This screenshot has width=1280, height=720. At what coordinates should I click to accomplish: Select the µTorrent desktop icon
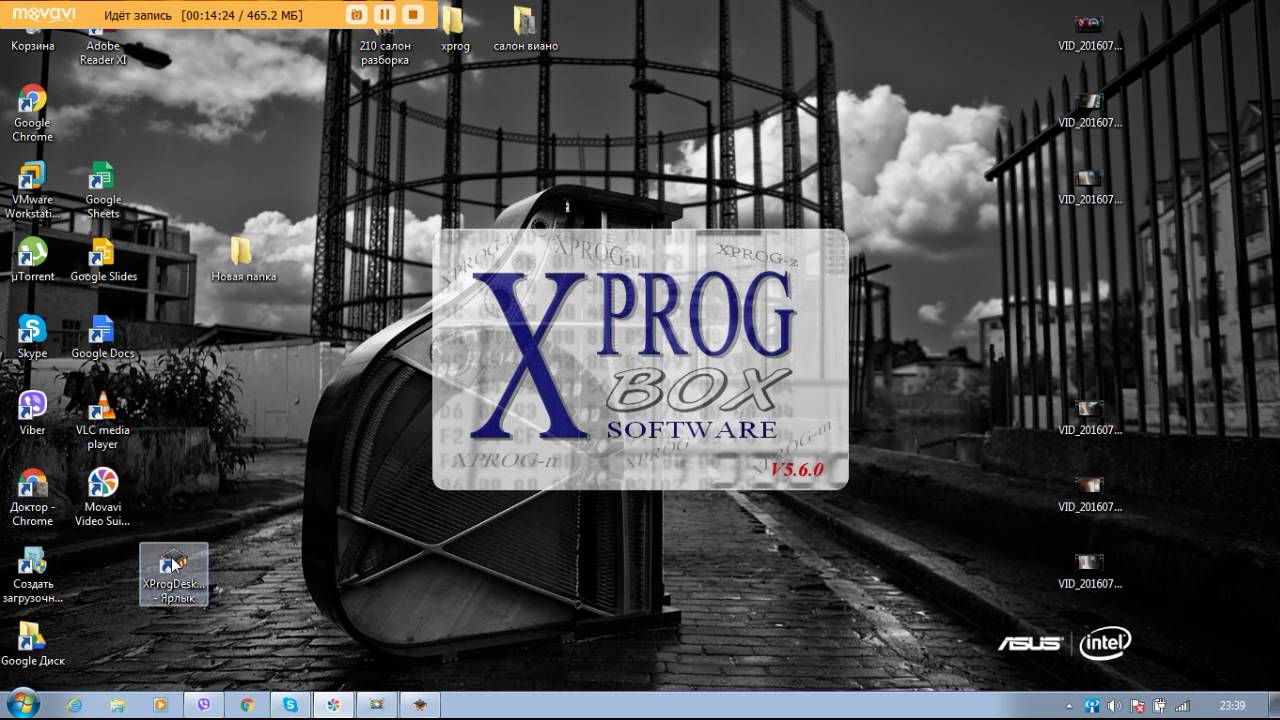point(33,260)
